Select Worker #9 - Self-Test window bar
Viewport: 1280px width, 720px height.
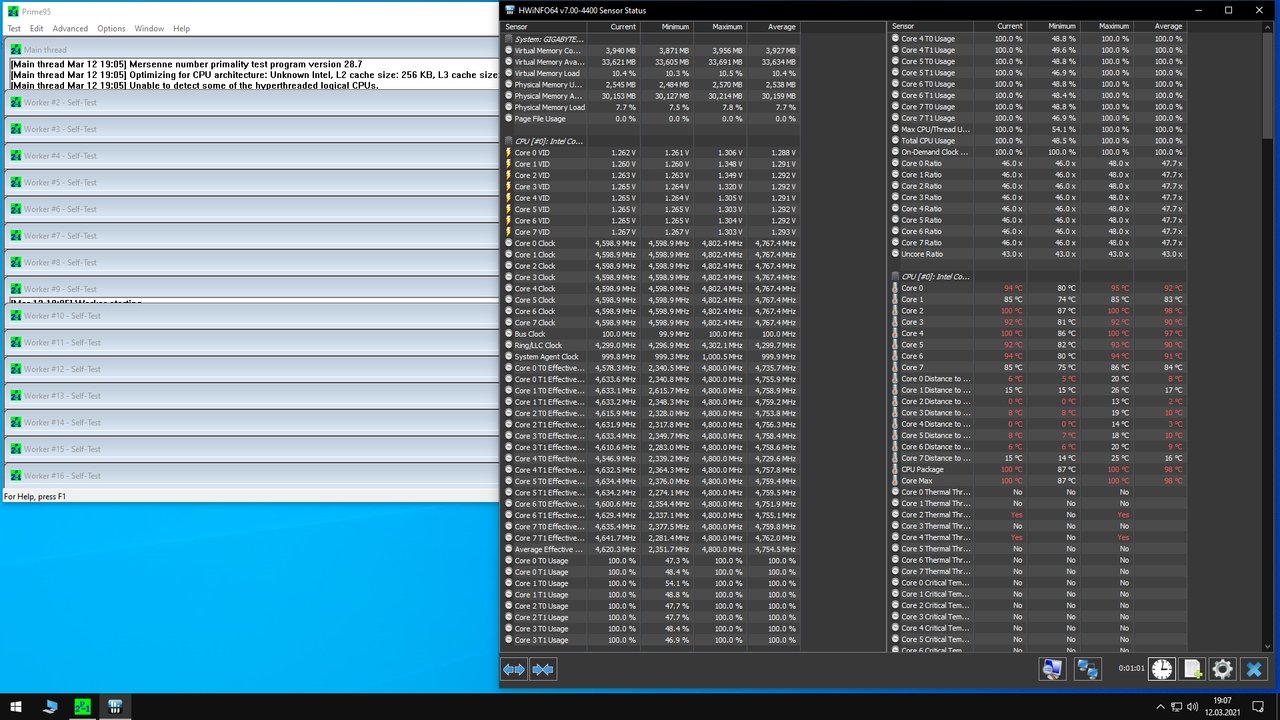(x=251, y=289)
